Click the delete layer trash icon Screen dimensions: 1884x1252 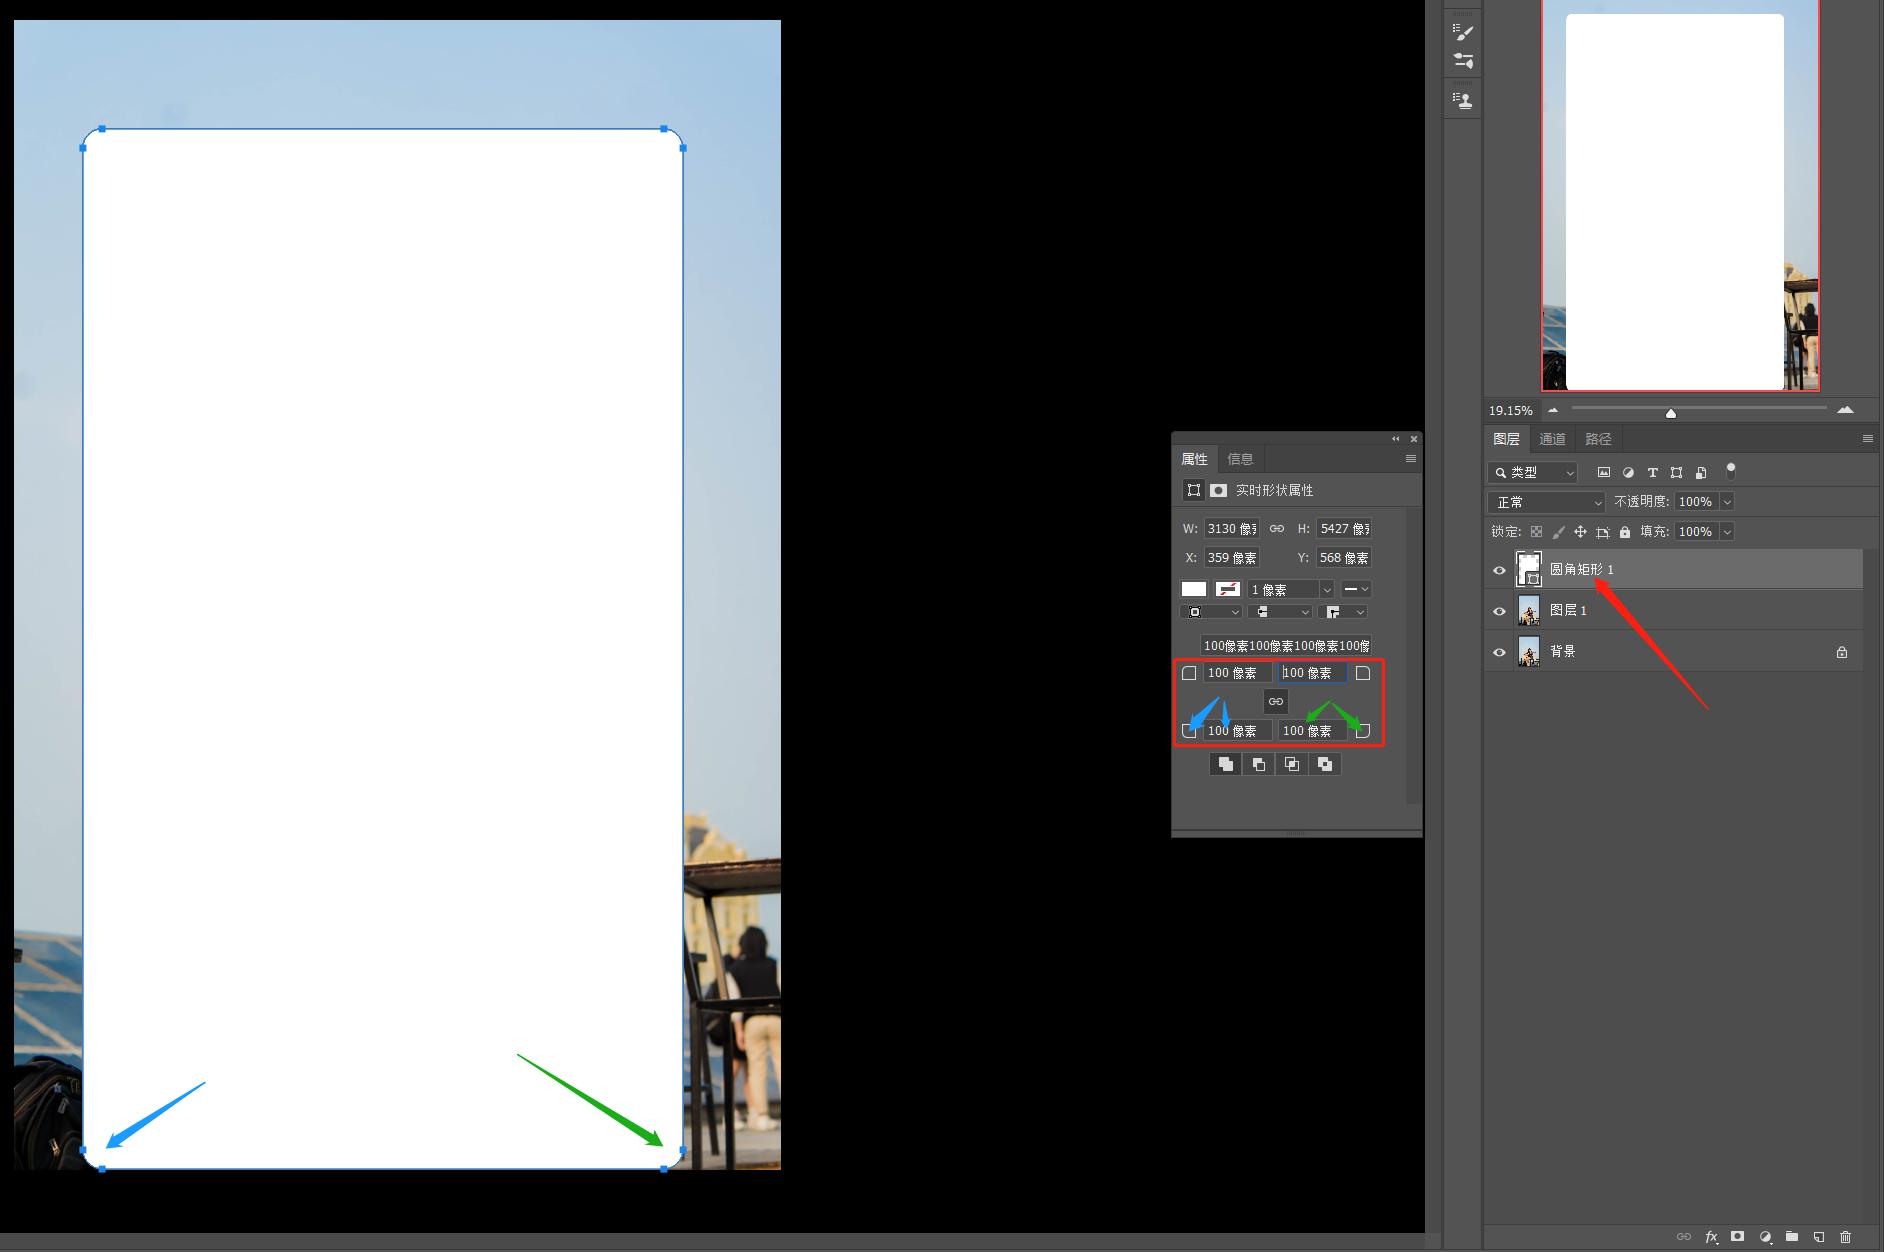tap(1845, 1237)
